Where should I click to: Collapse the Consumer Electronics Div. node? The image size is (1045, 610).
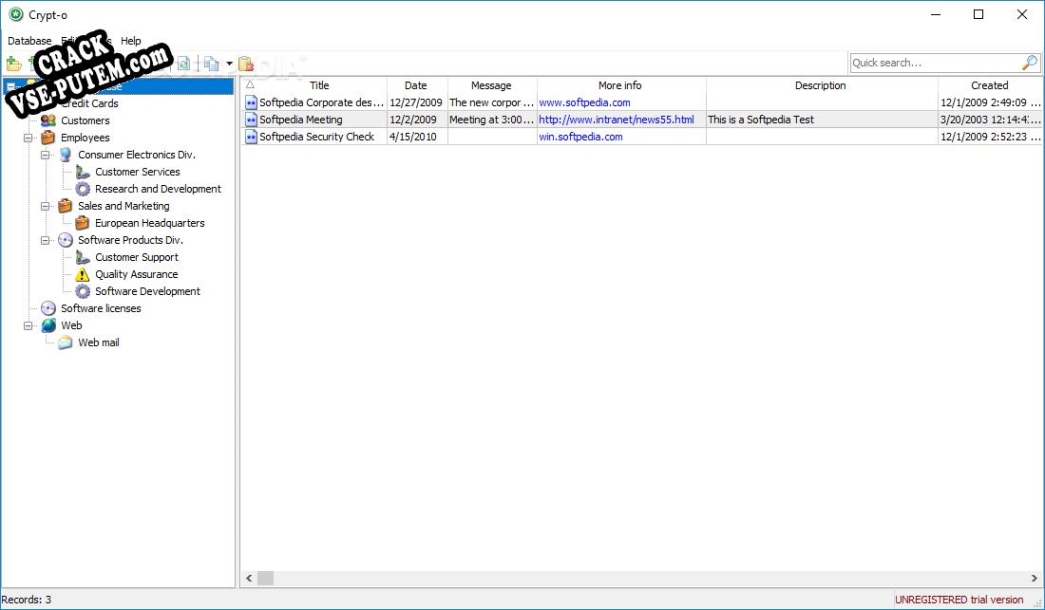[x=45, y=155]
